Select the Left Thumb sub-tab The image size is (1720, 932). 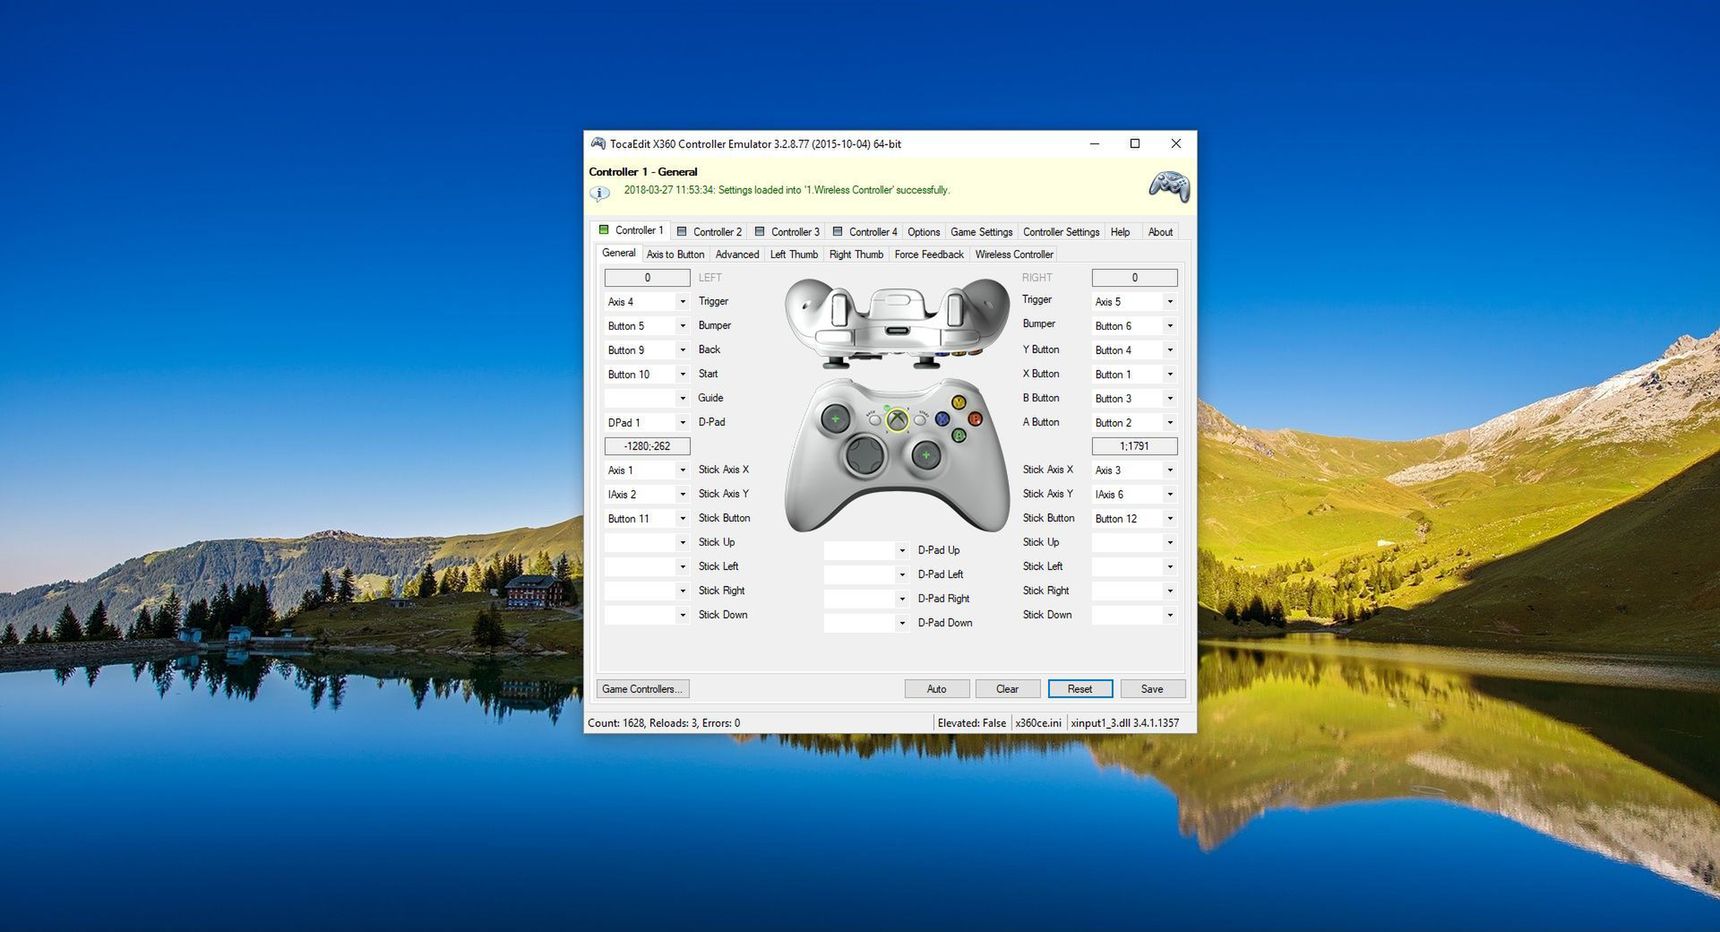(794, 255)
